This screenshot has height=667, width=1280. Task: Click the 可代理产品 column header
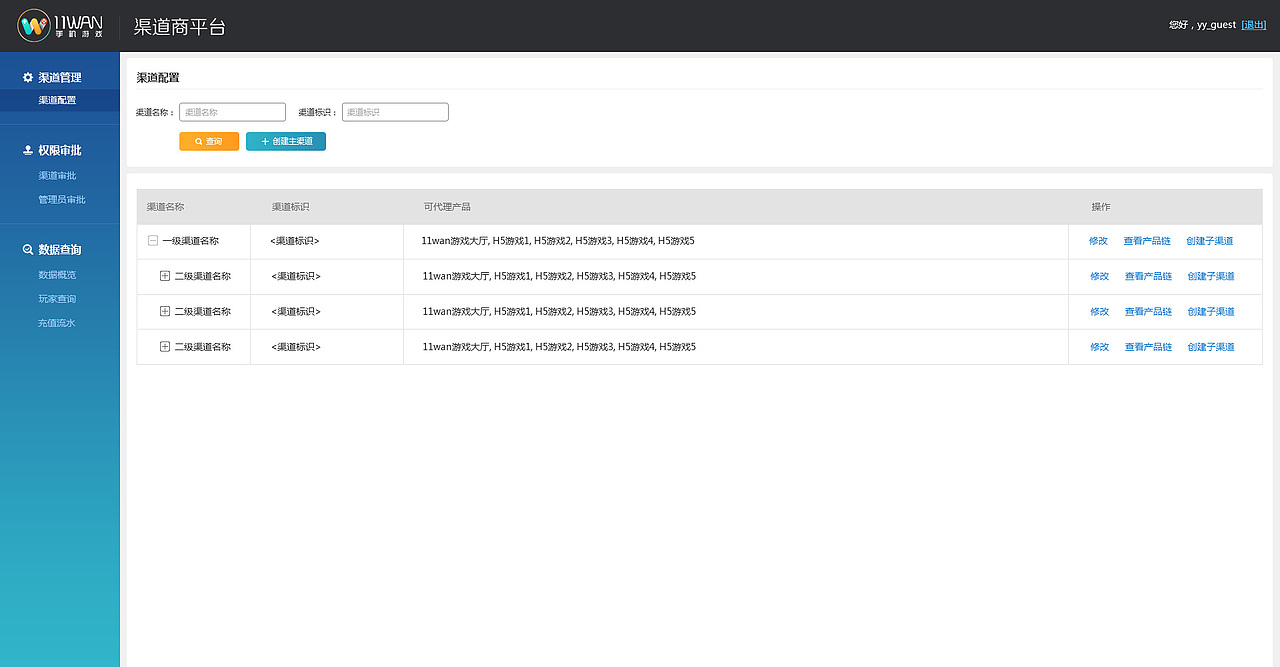(447, 207)
